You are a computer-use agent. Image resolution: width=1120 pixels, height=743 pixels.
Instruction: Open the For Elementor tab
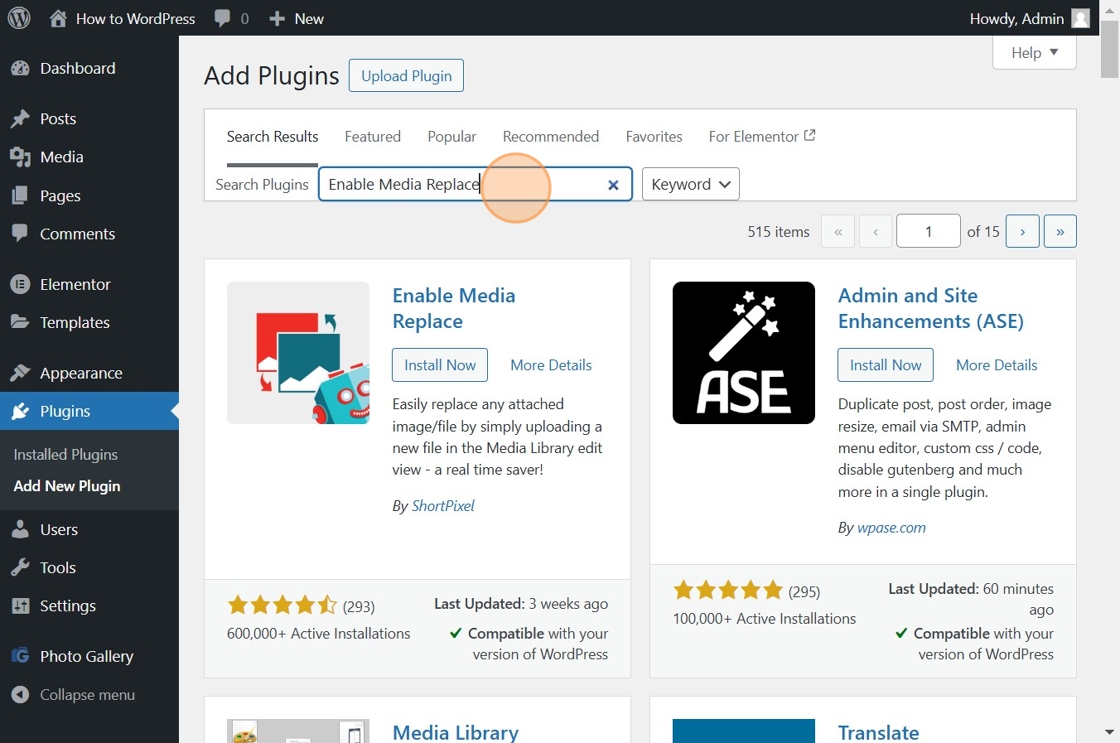point(761,136)
